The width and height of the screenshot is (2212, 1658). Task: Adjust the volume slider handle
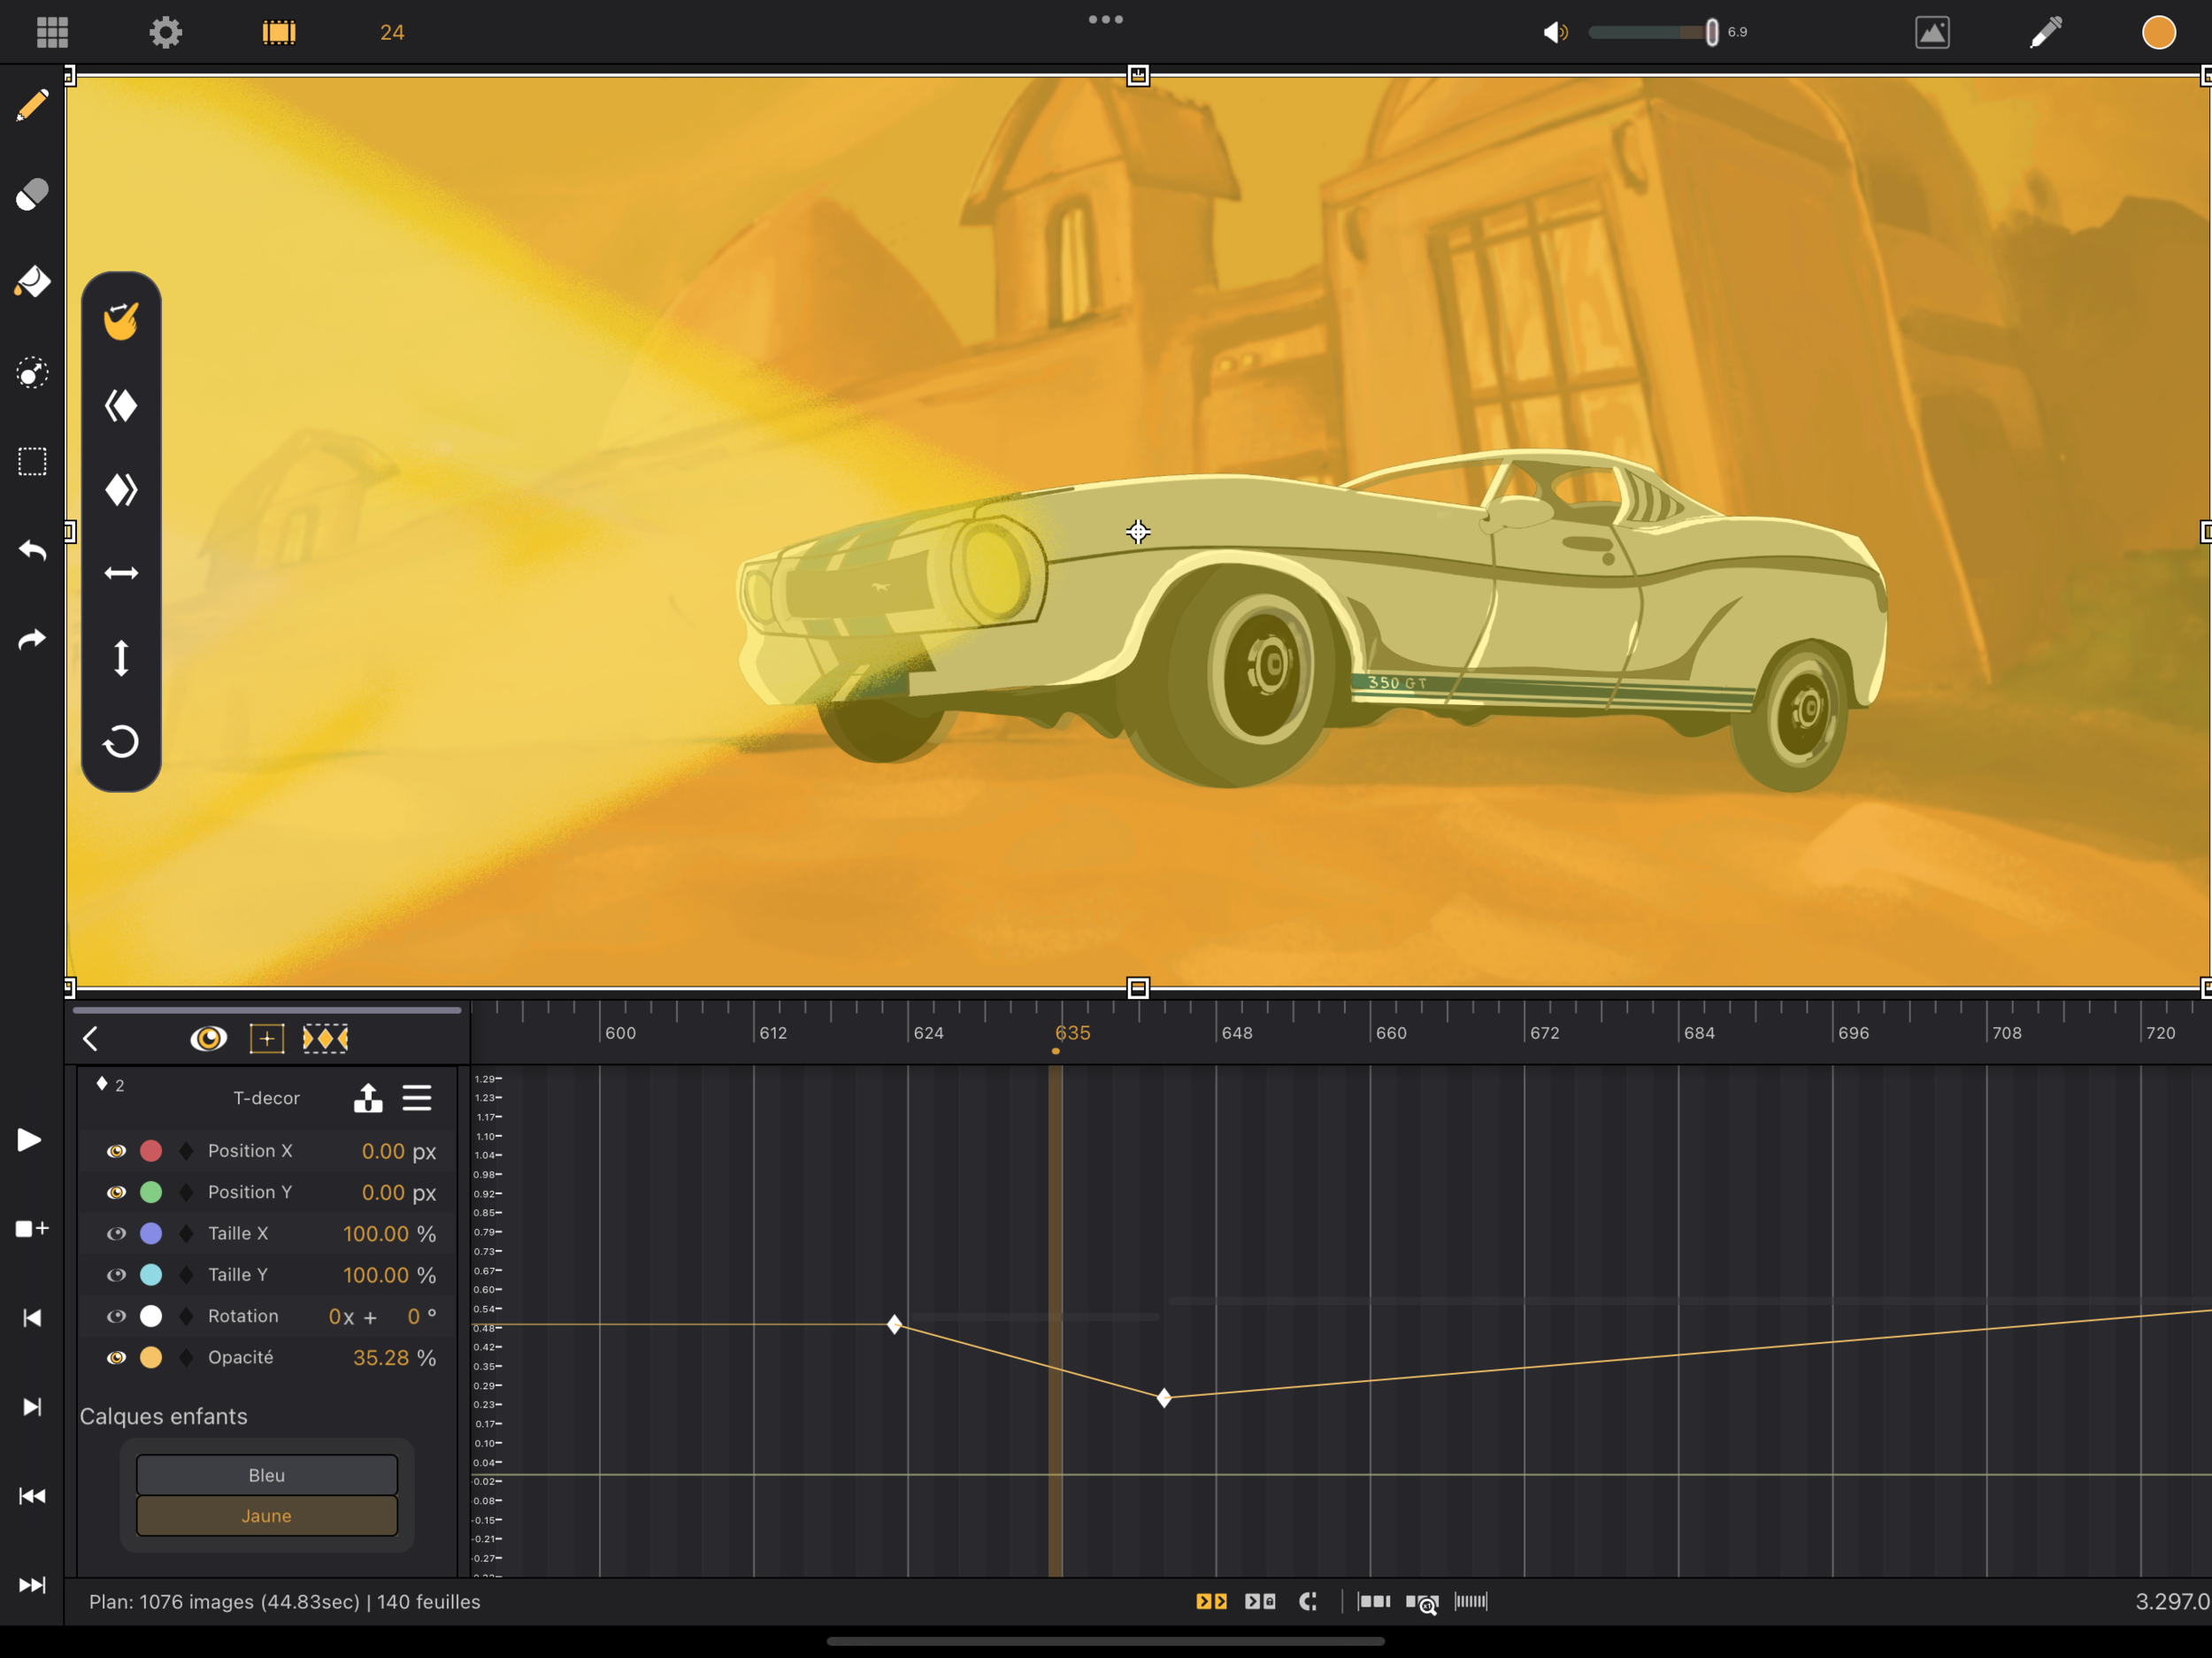click(1711, 32)
